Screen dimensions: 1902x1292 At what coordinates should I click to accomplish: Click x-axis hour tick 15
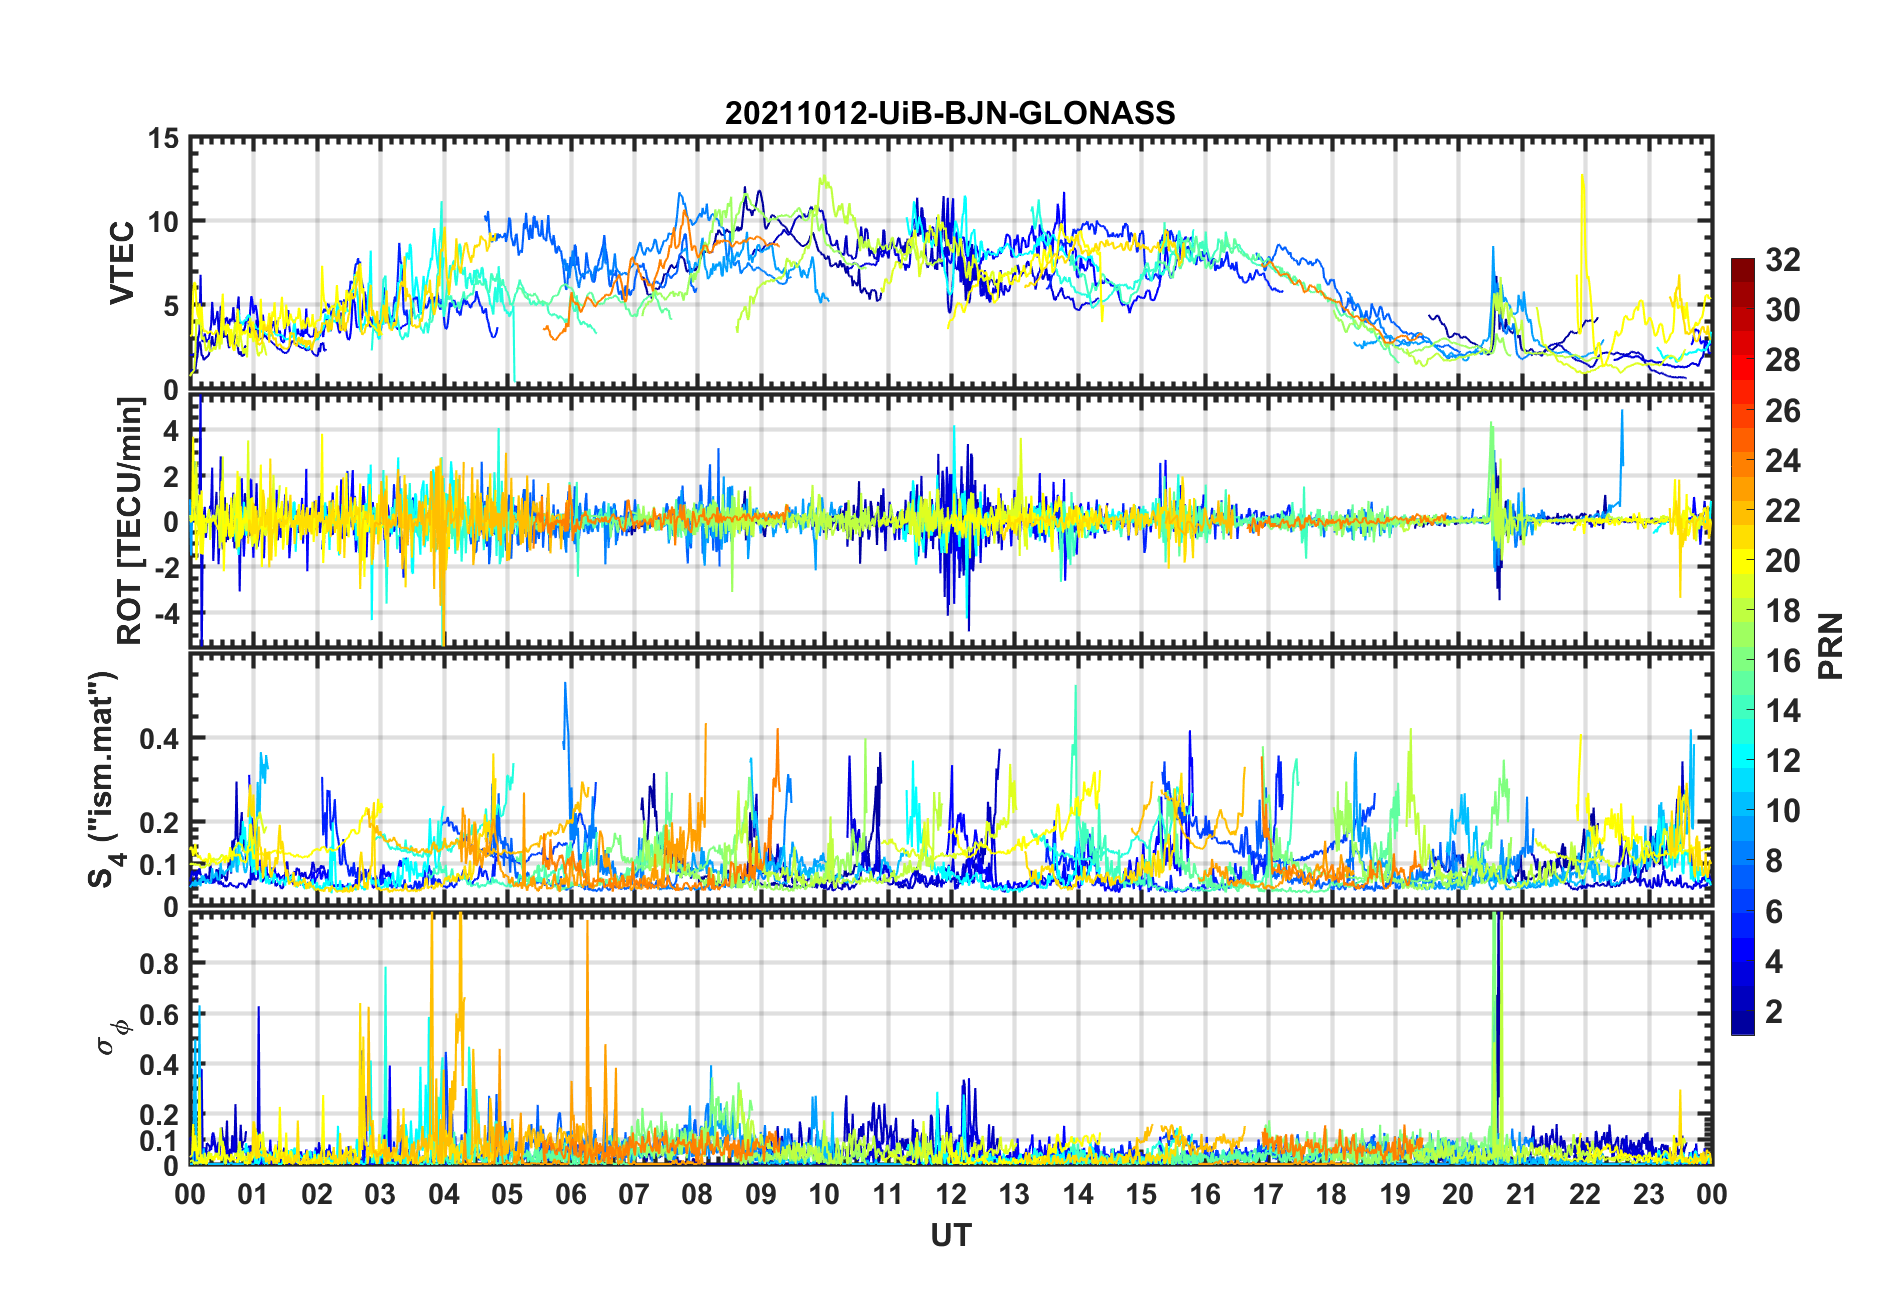[x=1141, y=1194]
